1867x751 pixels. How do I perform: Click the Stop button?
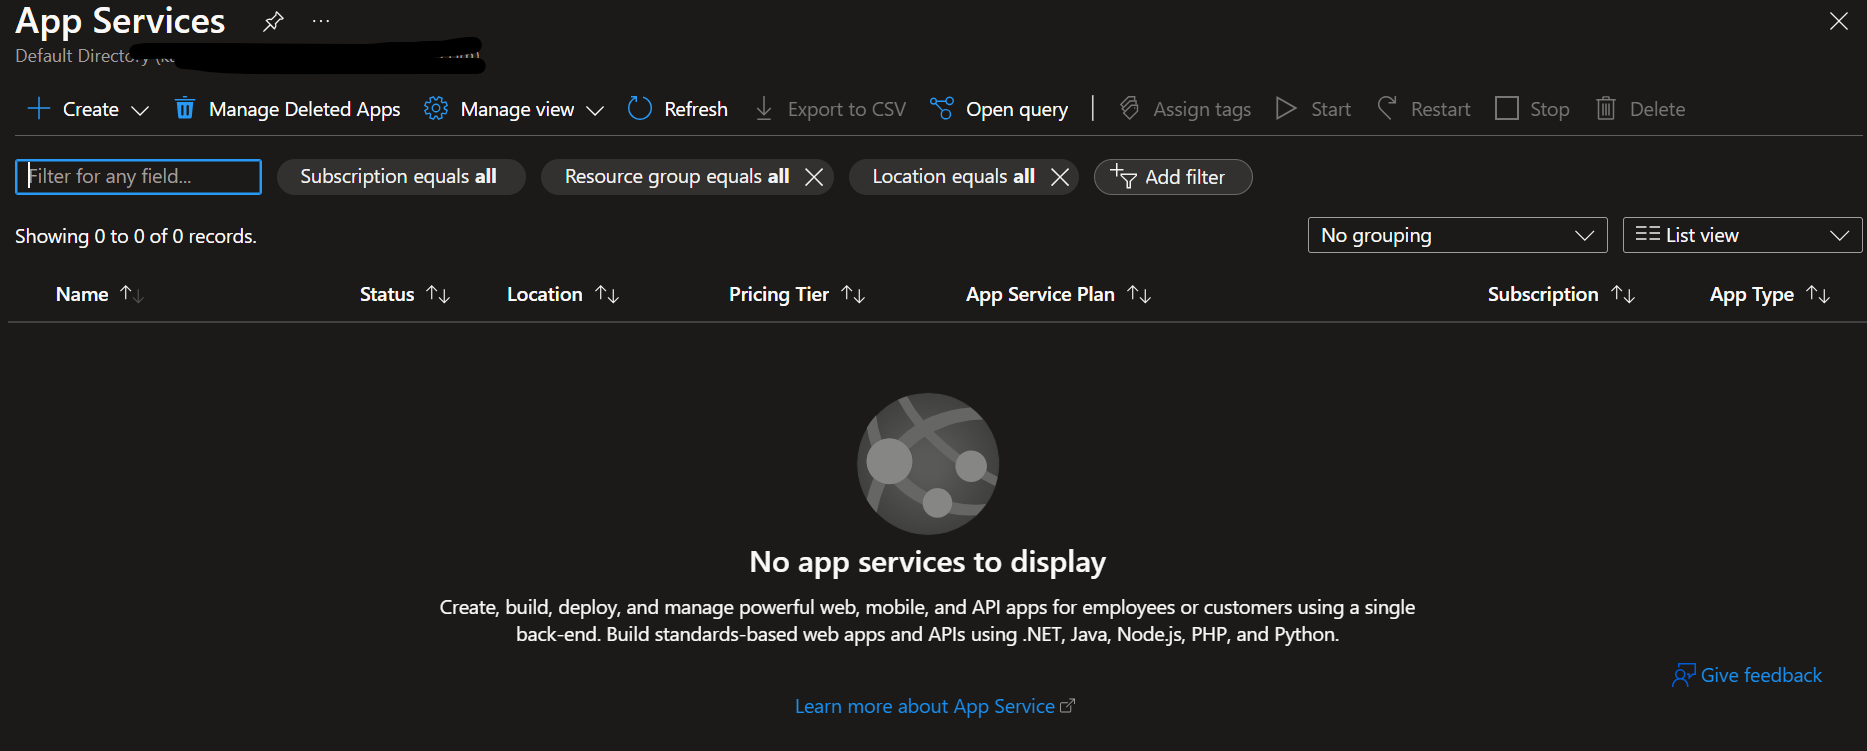tap(1532, 109)
